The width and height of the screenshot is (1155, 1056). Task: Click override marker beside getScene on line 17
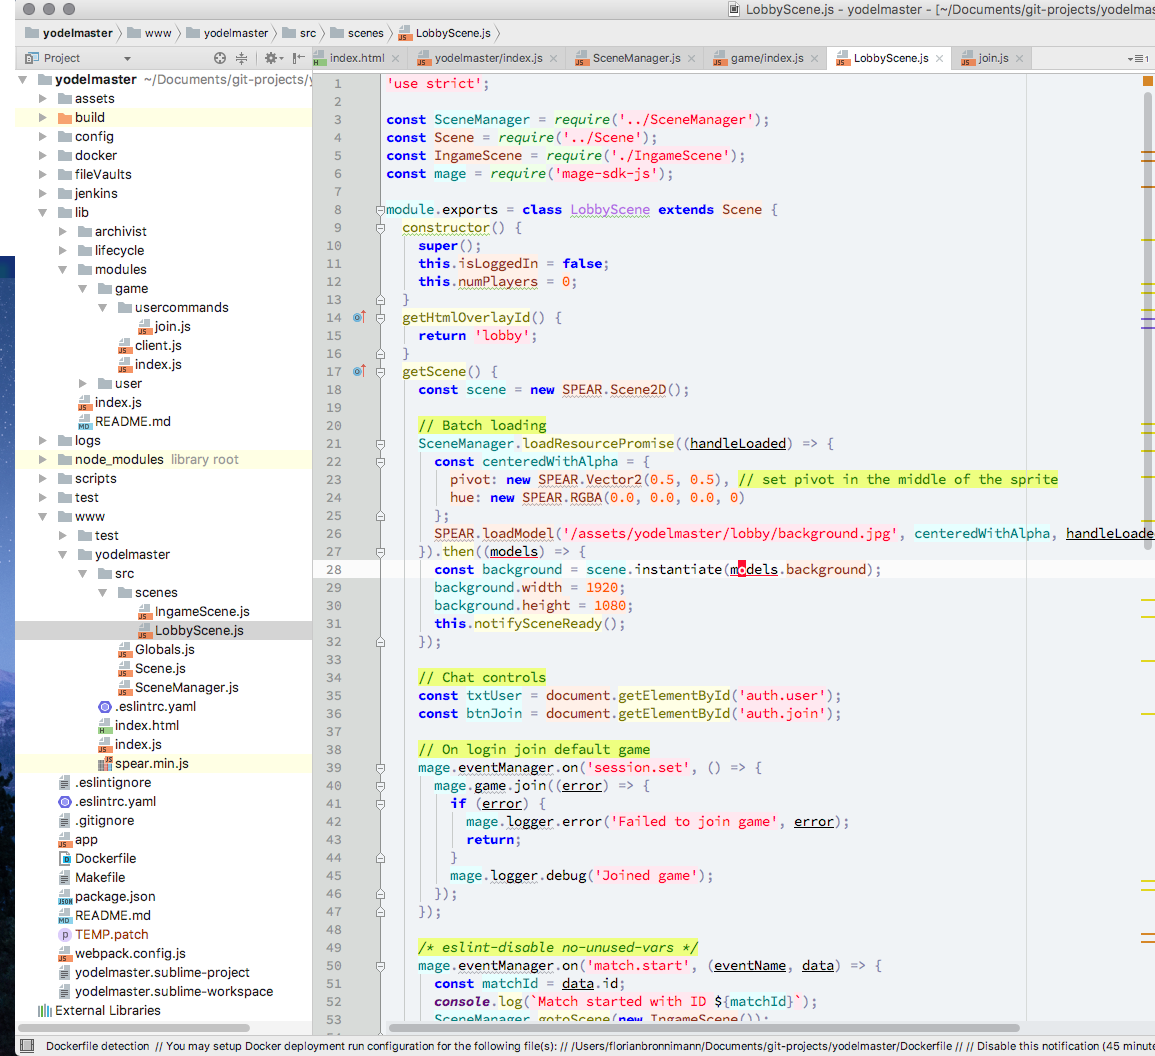[x=359, y=371]
